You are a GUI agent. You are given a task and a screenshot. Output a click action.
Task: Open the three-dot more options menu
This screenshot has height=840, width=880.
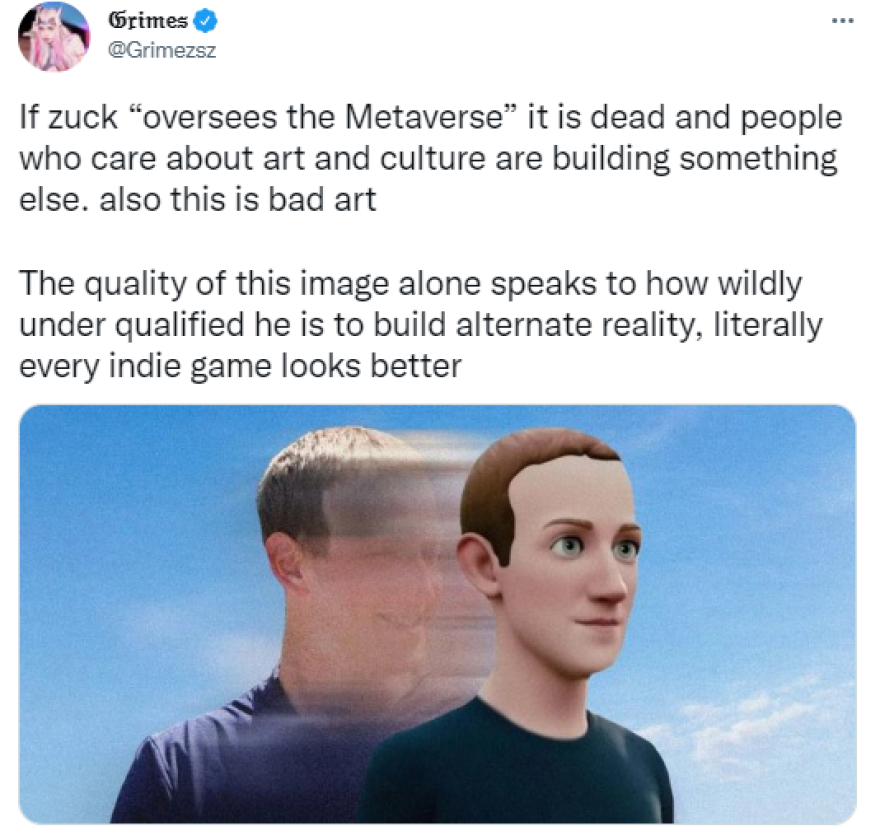click(842, 21)
